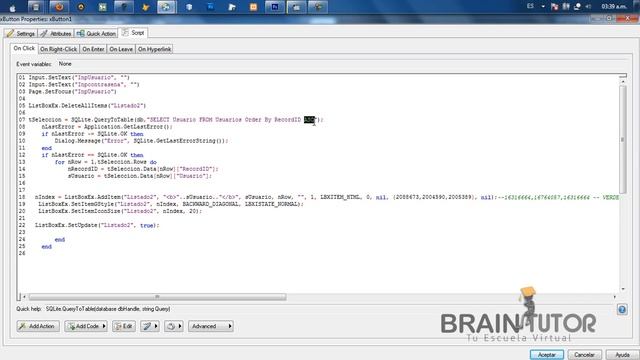
Task: Click the last taskbar app icon
Action: pos(318,7)
